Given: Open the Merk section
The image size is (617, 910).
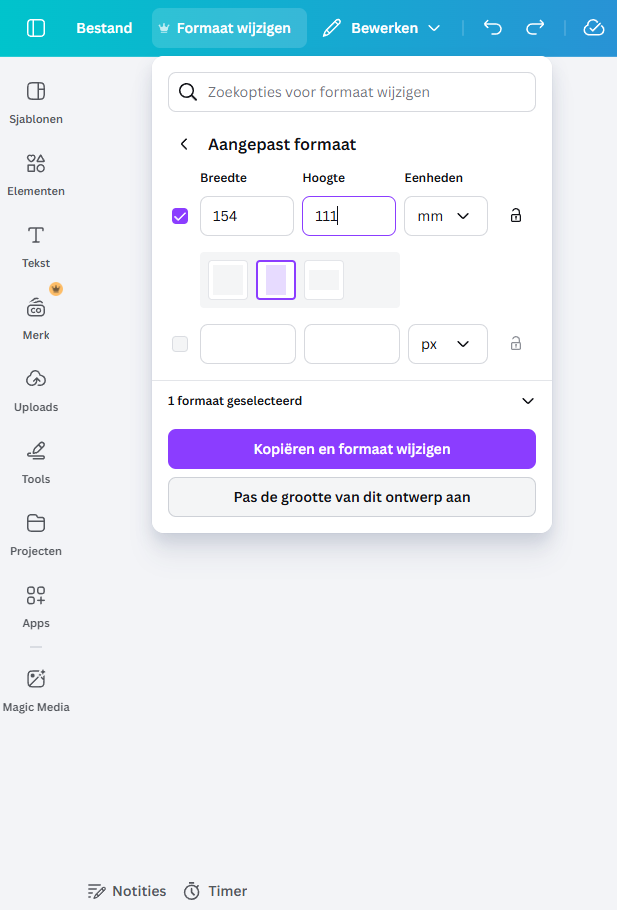Looking at the screenshot, I should point(35,316).
